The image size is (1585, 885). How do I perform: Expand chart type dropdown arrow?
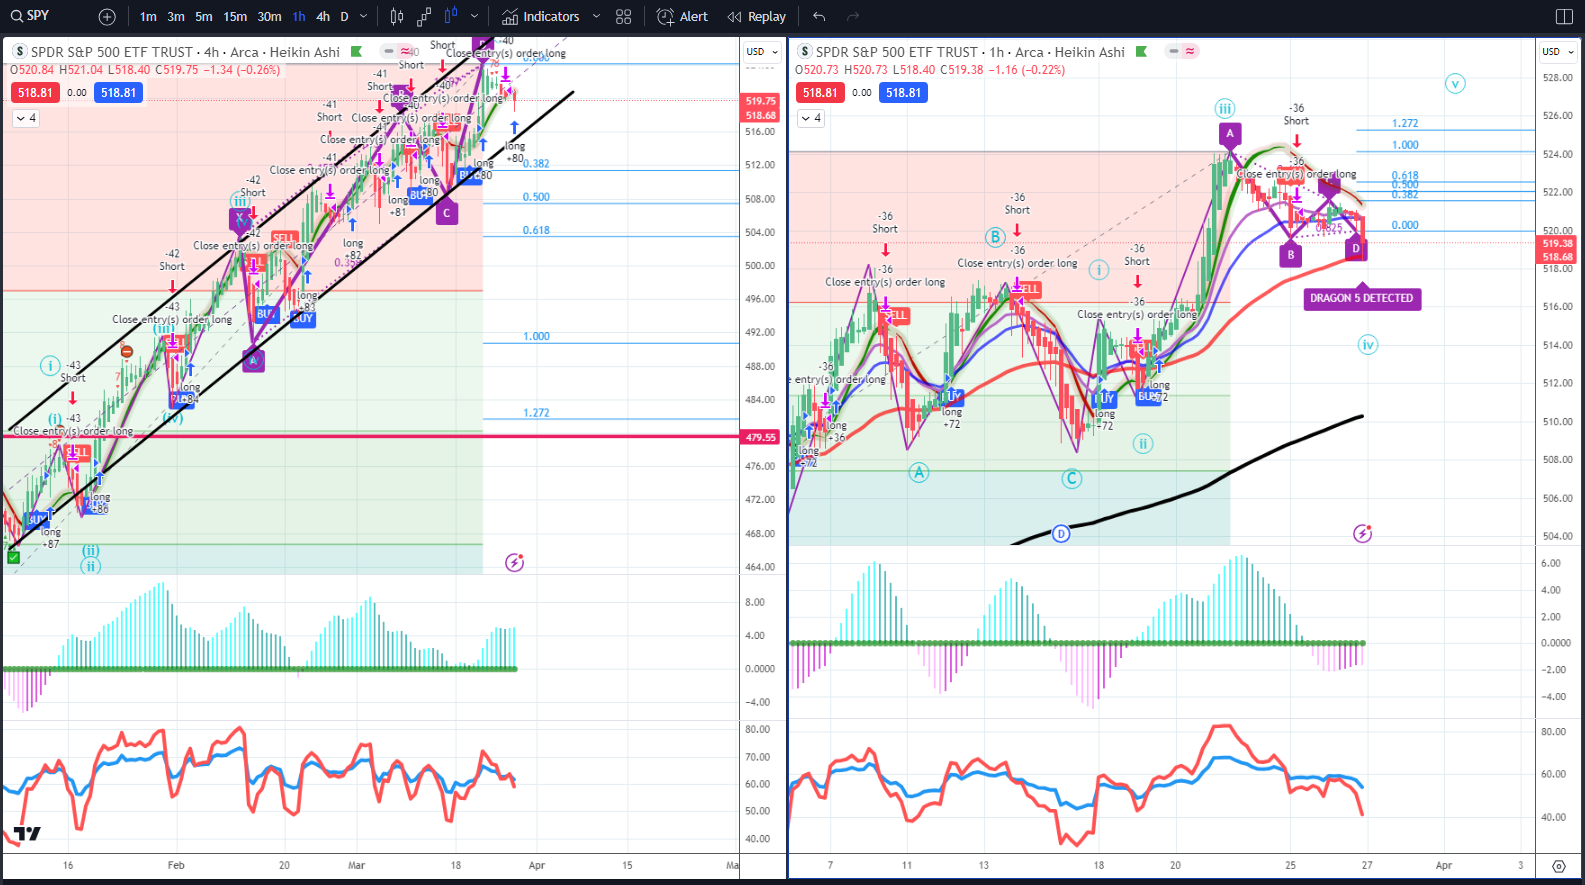point(474,17)
